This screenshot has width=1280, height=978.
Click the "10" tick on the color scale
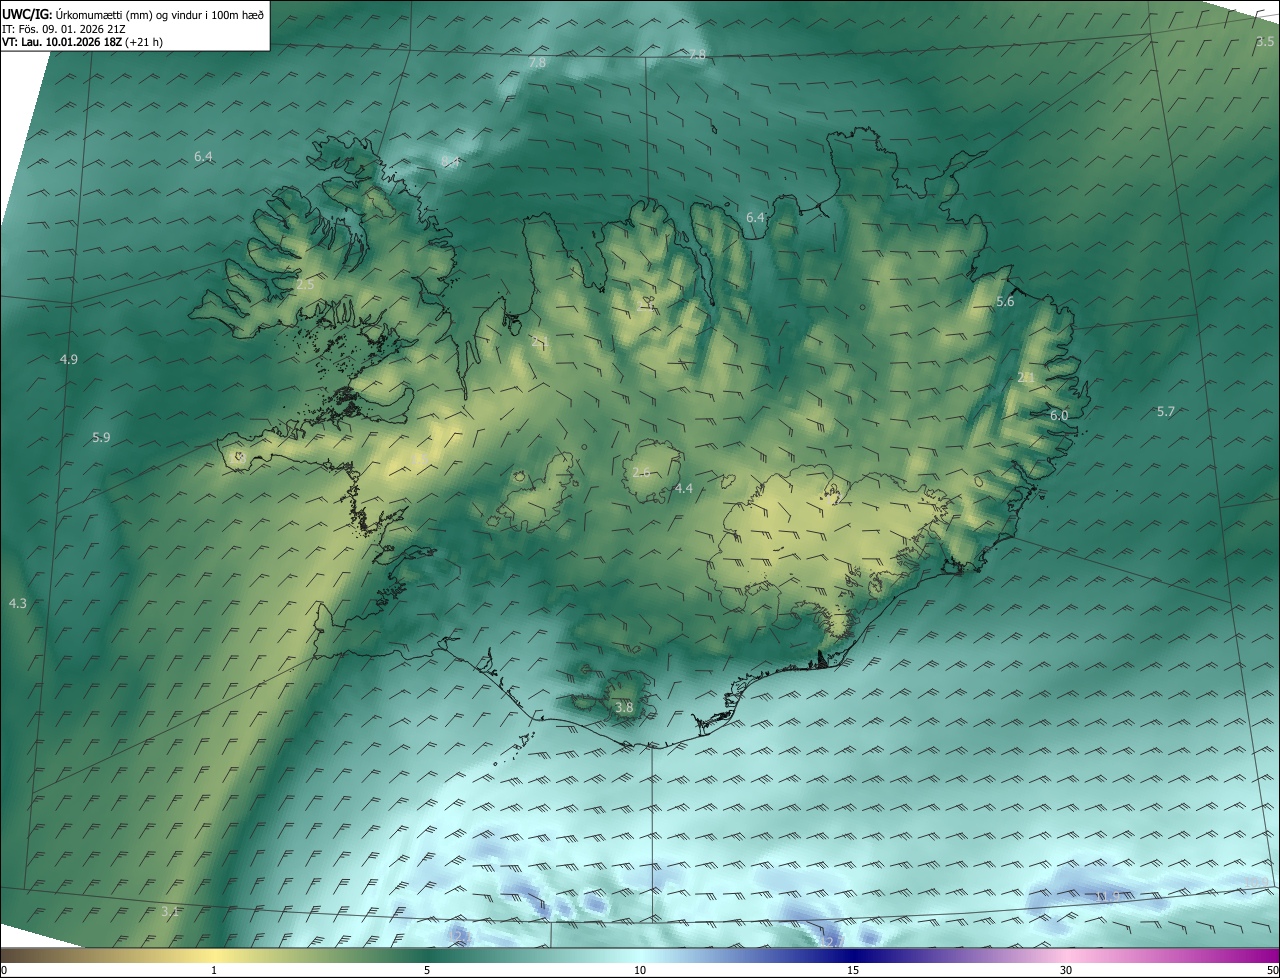click(x=640, y=970)
